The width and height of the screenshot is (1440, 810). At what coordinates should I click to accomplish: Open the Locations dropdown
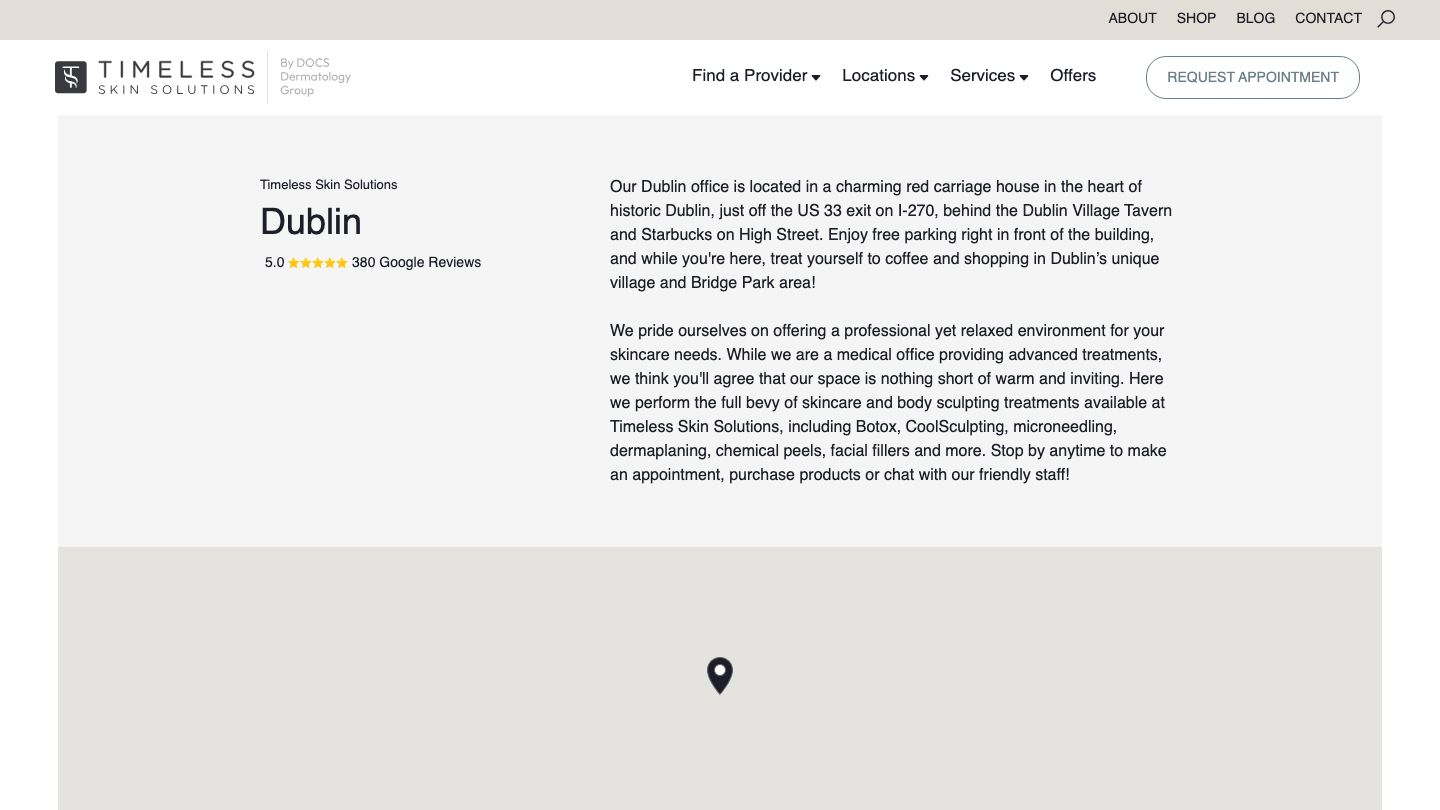[x=884, y=76]
